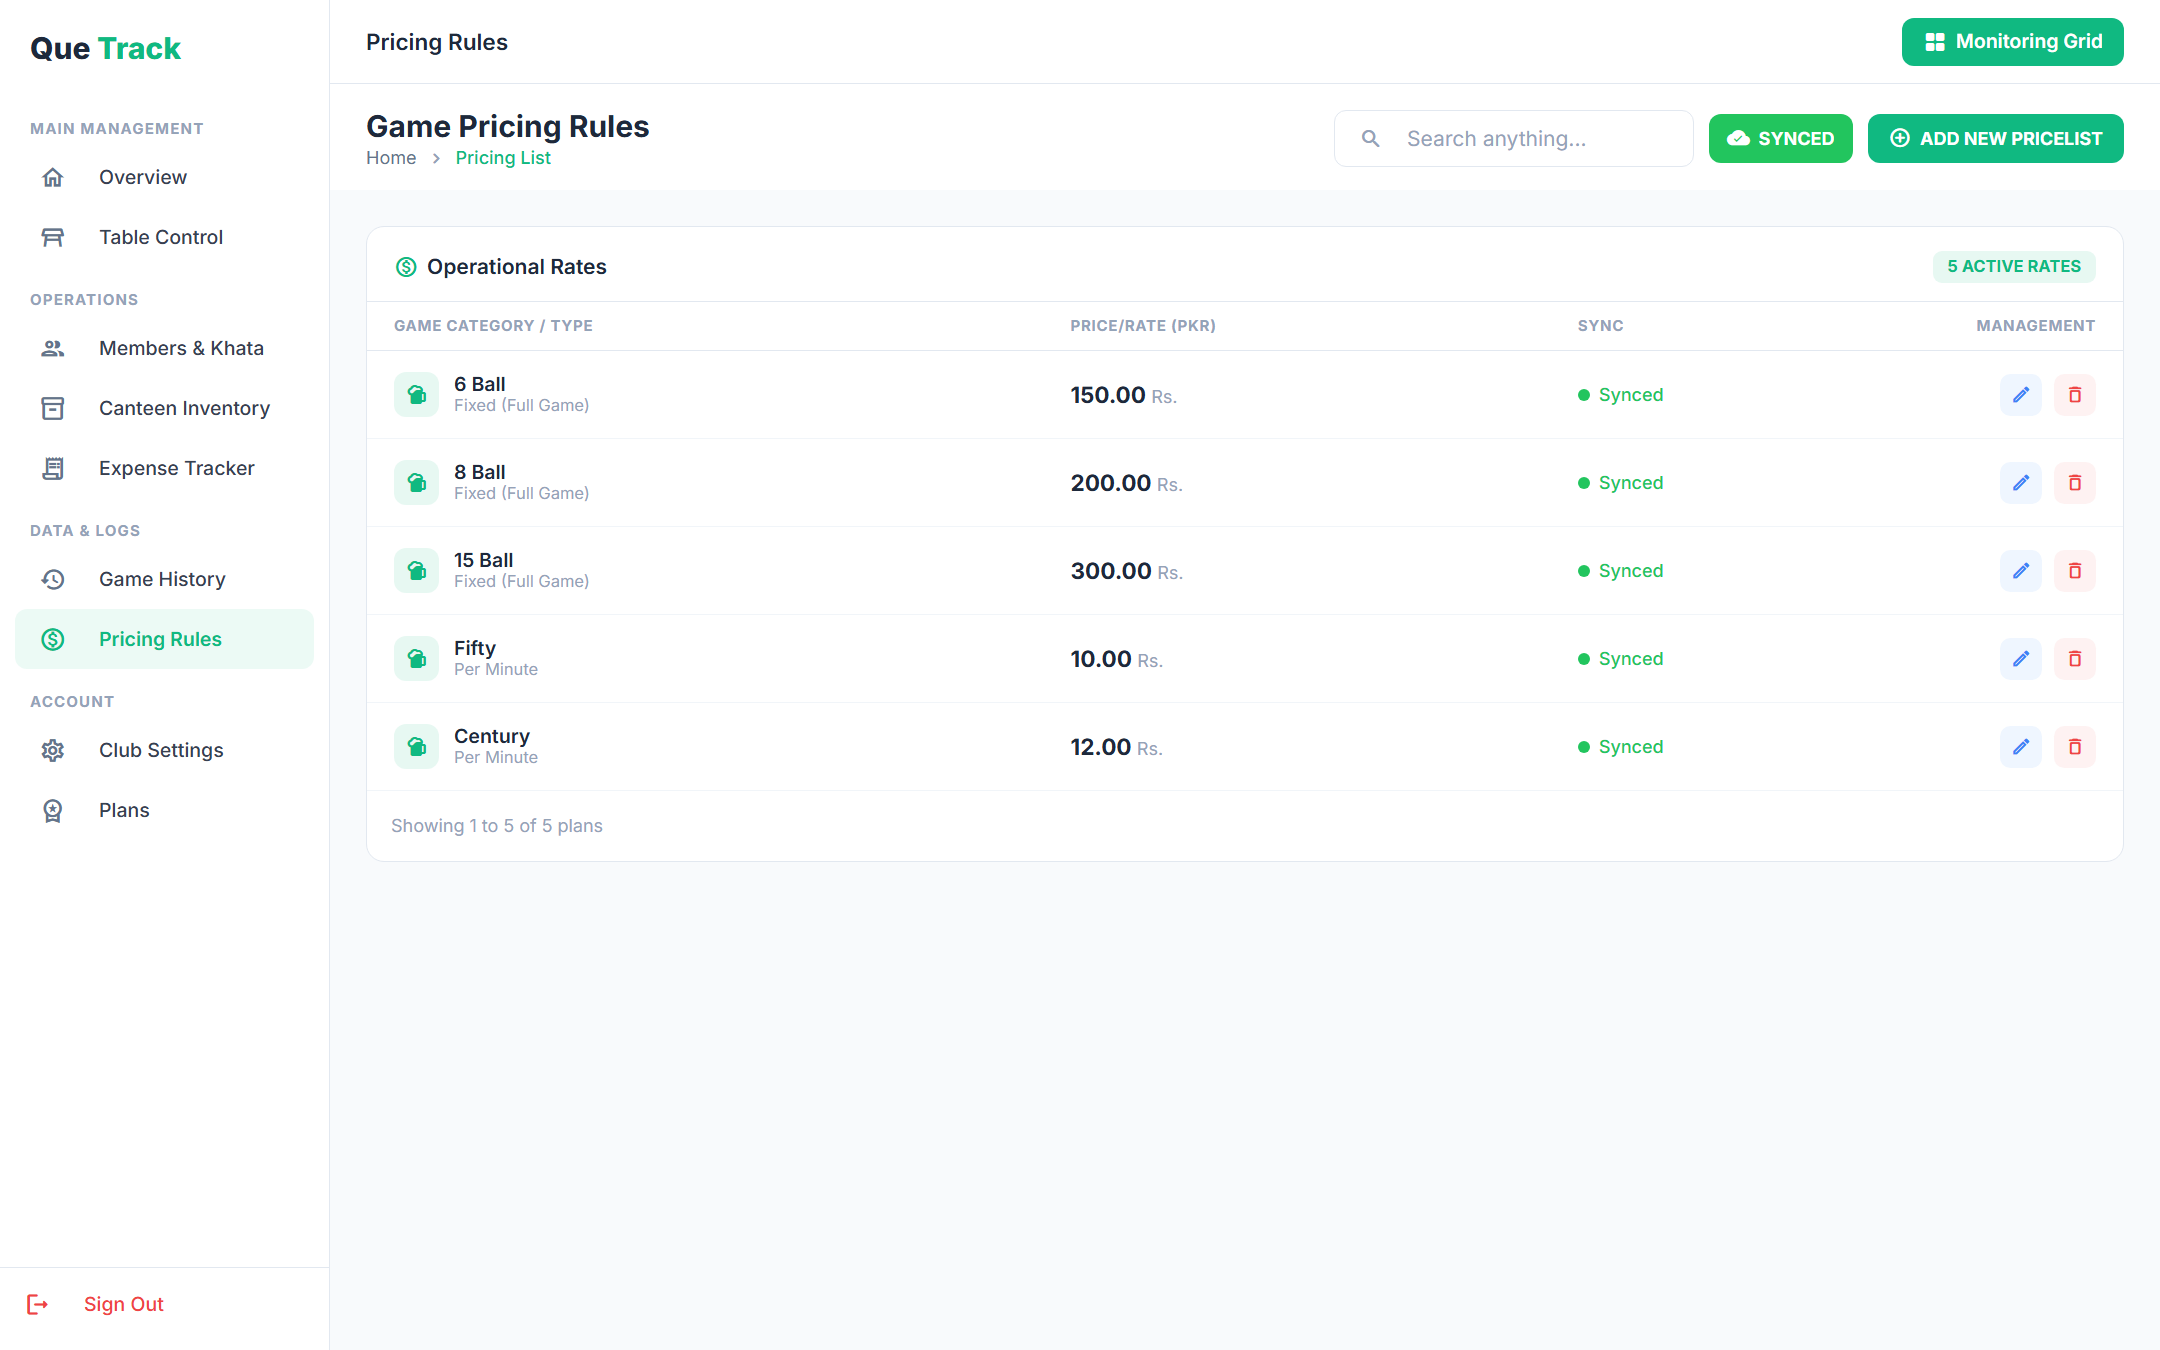Open Overview in the sidebar
Viewport: 2160px width, 1350px height.
click(164, 177)
